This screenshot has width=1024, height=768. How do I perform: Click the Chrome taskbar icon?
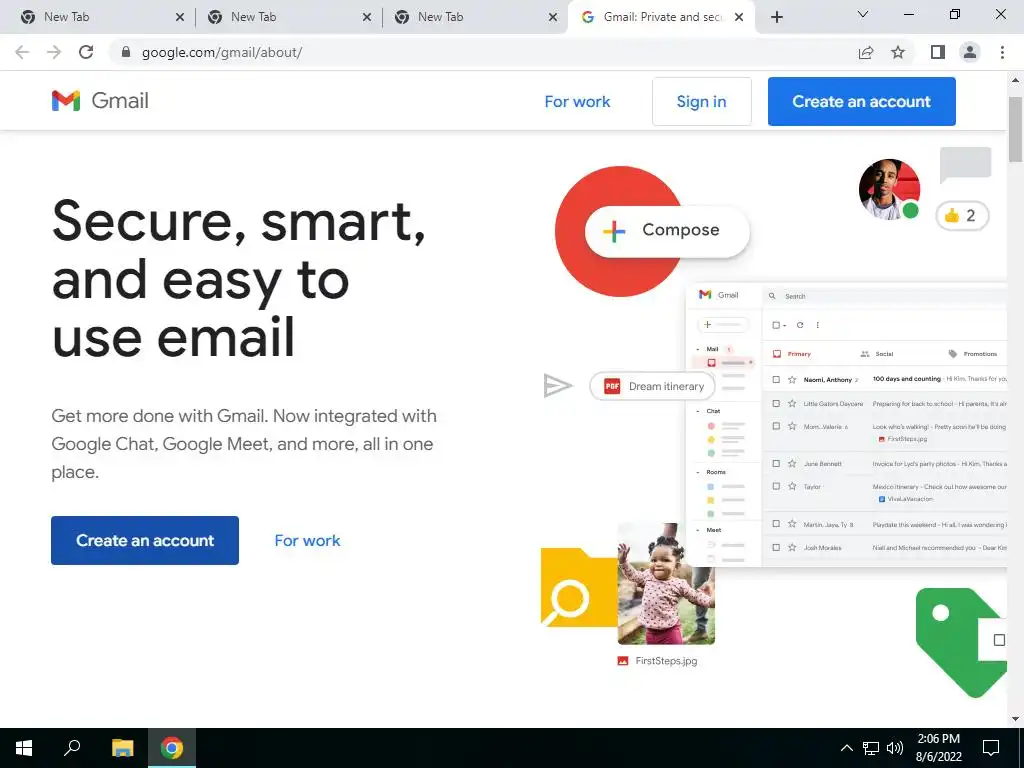click(x=172, y=748)
